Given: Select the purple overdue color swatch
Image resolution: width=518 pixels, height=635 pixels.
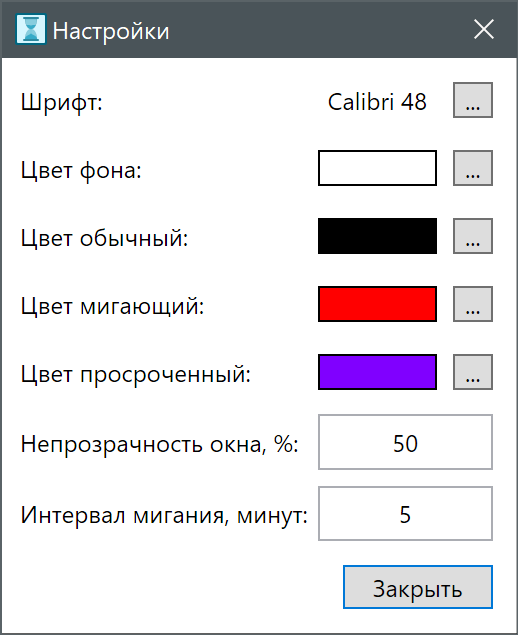Looking at the screenshot, I should click(377, 372).
